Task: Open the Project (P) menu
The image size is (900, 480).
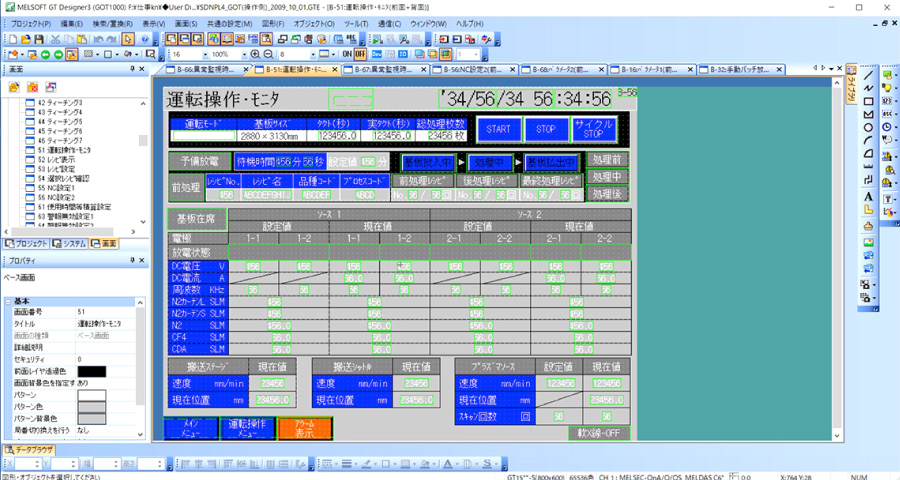Action: [31, 24]
